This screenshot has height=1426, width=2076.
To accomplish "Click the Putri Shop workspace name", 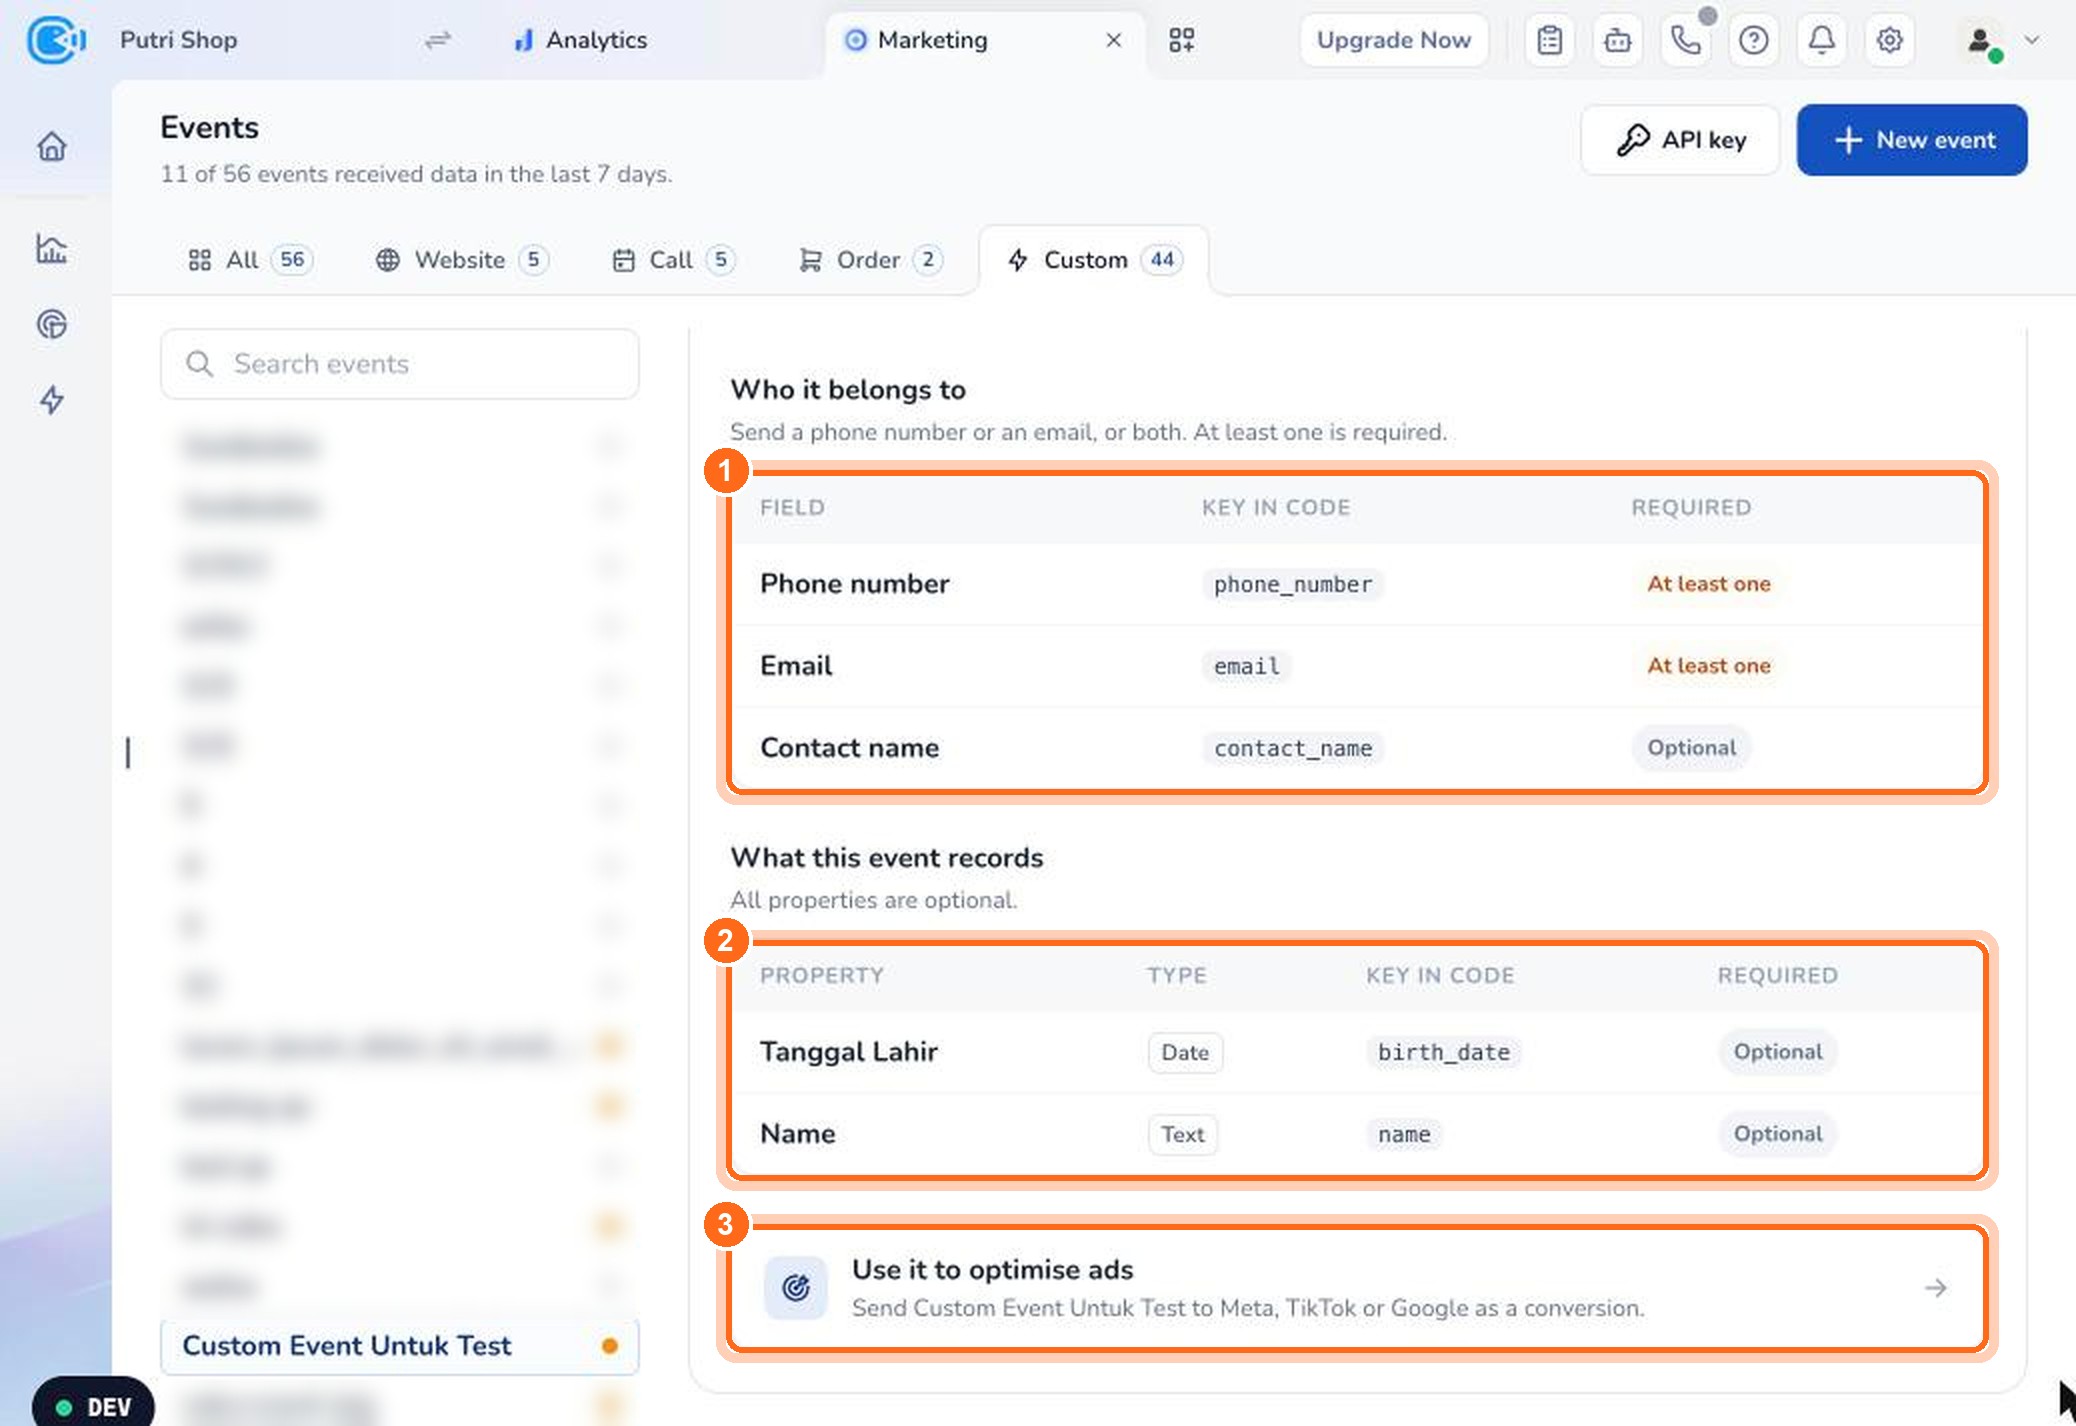I will [178, 40].
